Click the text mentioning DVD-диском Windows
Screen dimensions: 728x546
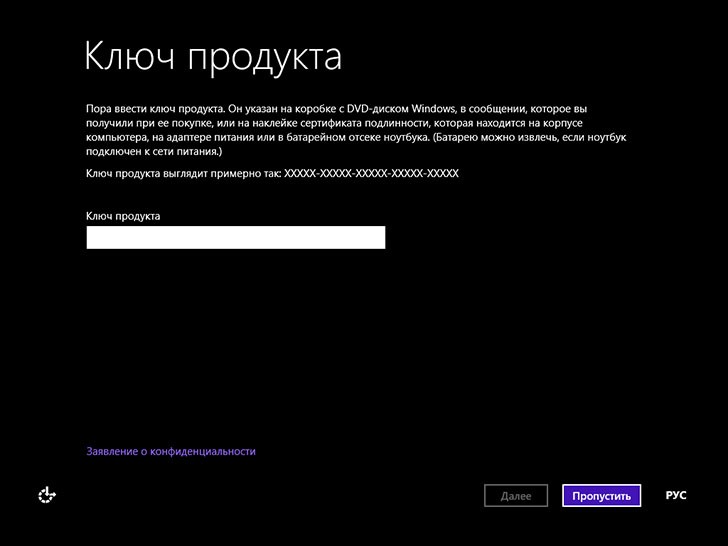(400, 105)
